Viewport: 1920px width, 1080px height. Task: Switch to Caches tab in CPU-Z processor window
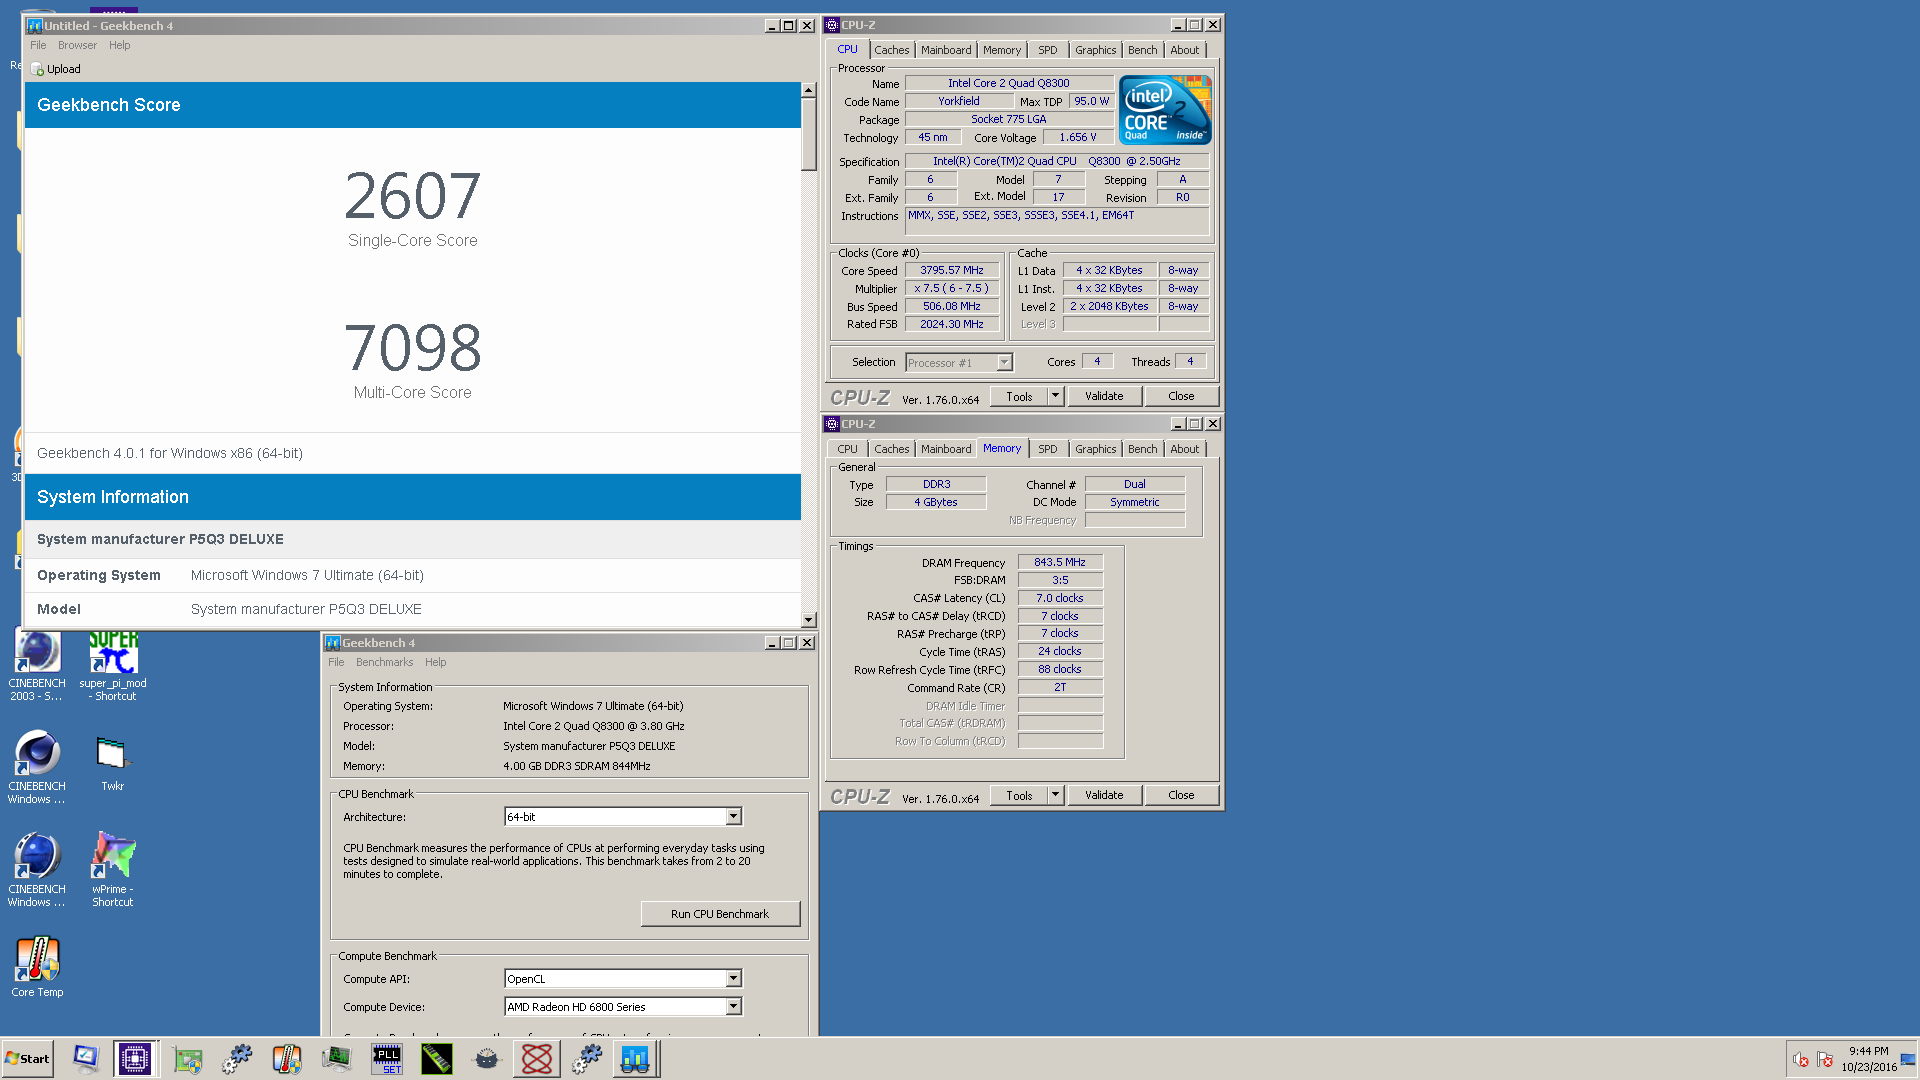click(891, 50)
